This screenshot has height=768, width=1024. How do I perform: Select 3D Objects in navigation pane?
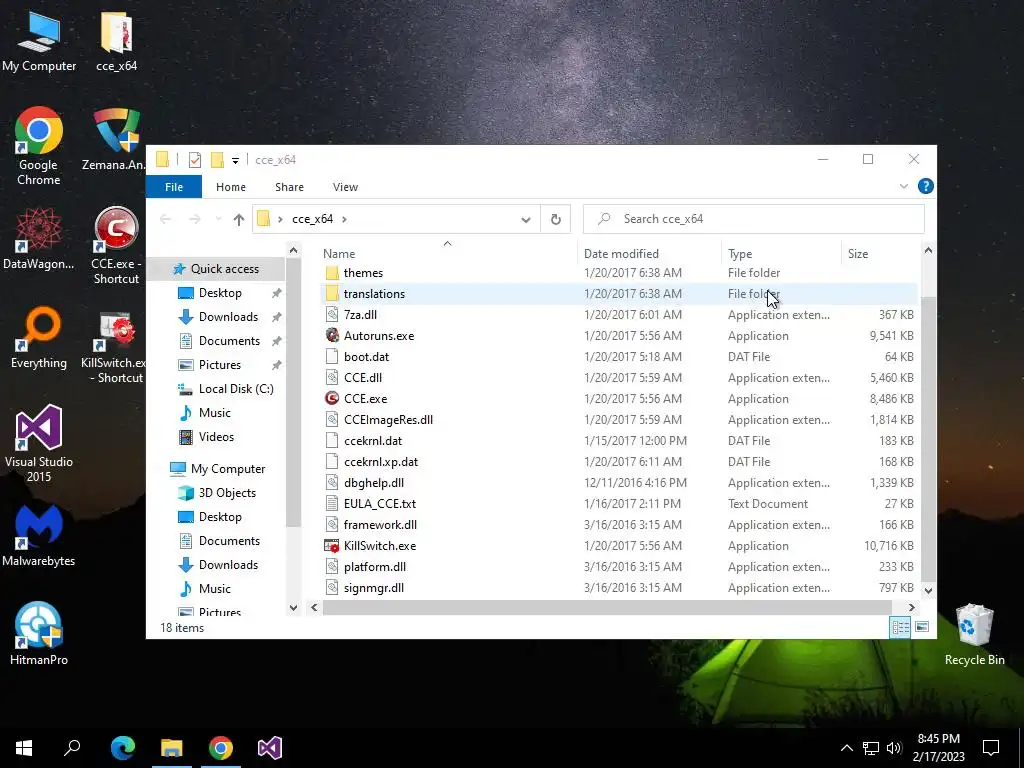coord(227,492)
